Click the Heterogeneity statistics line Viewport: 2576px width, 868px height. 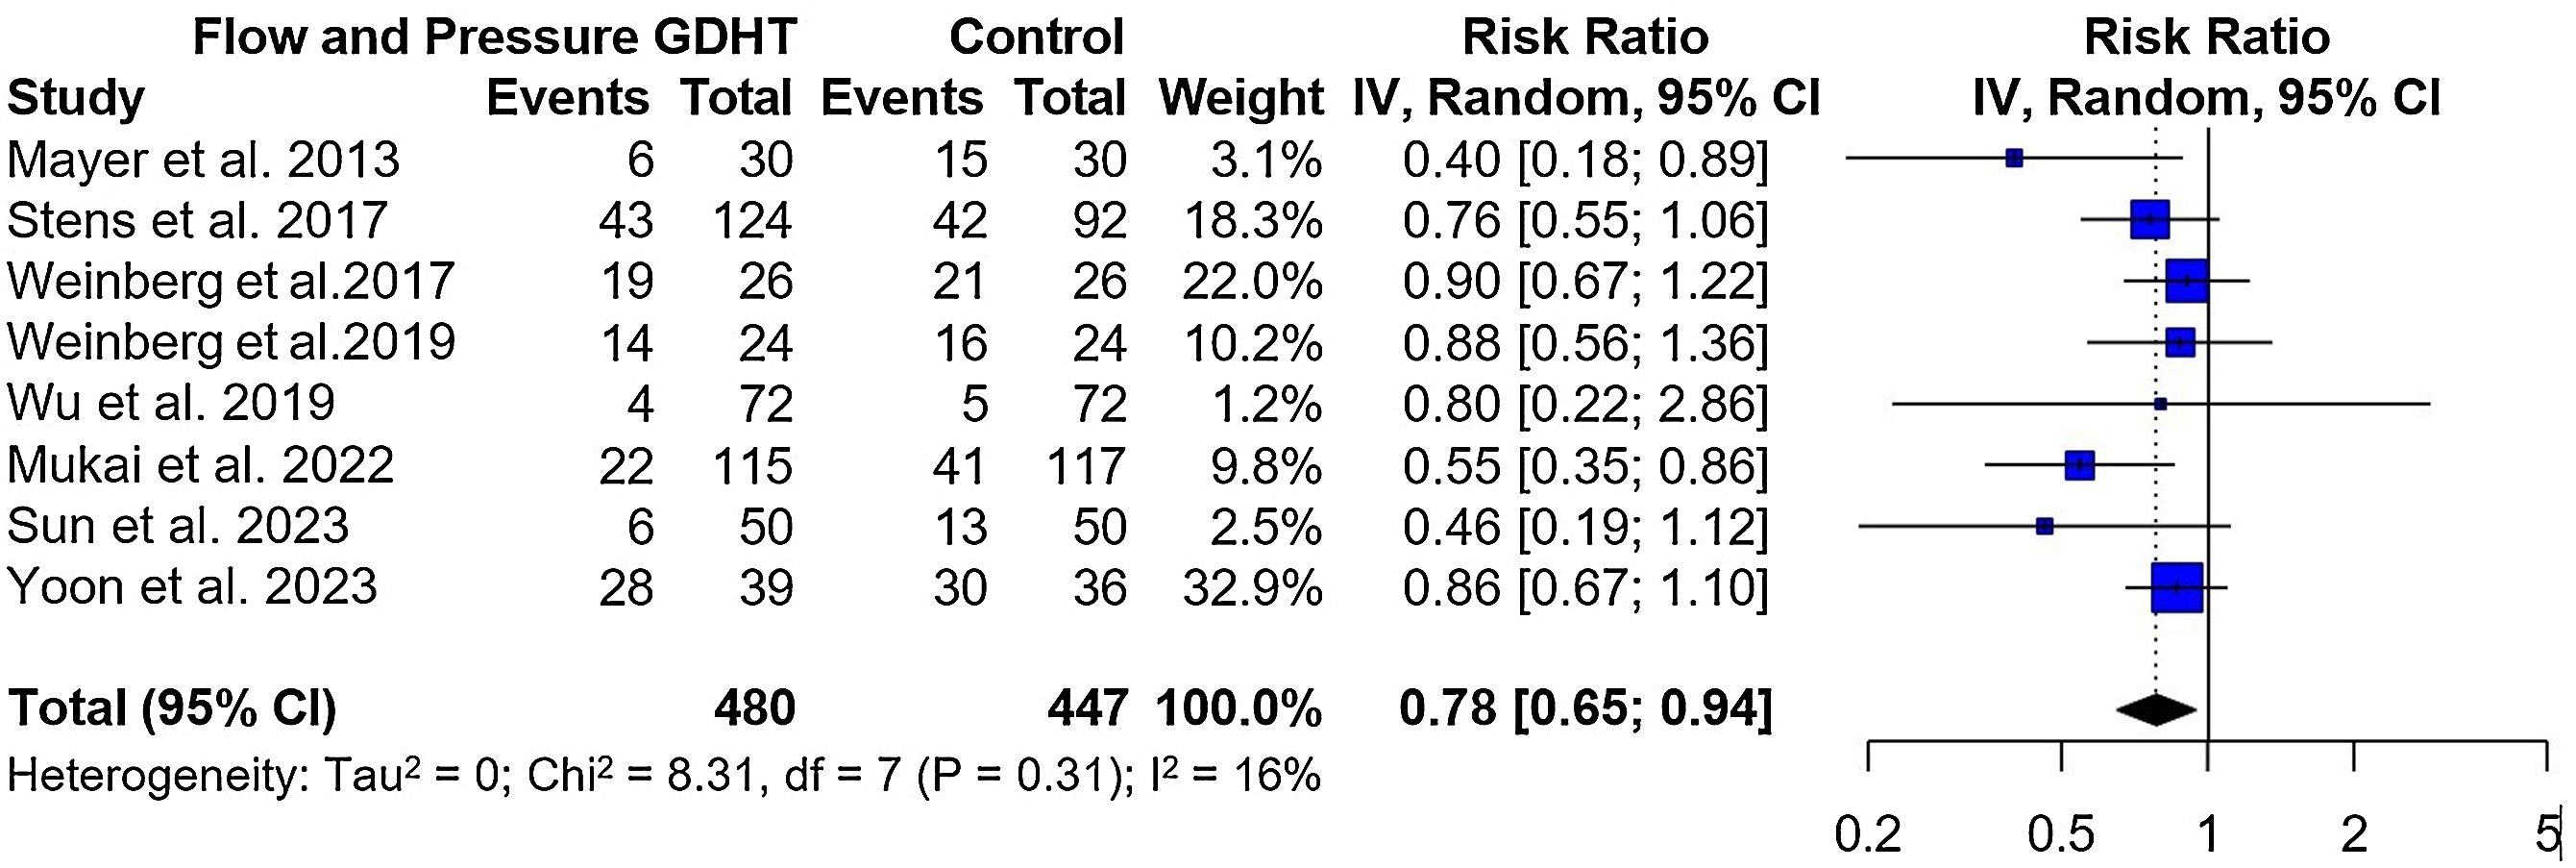pyautogui.click(x=664, y=776)
